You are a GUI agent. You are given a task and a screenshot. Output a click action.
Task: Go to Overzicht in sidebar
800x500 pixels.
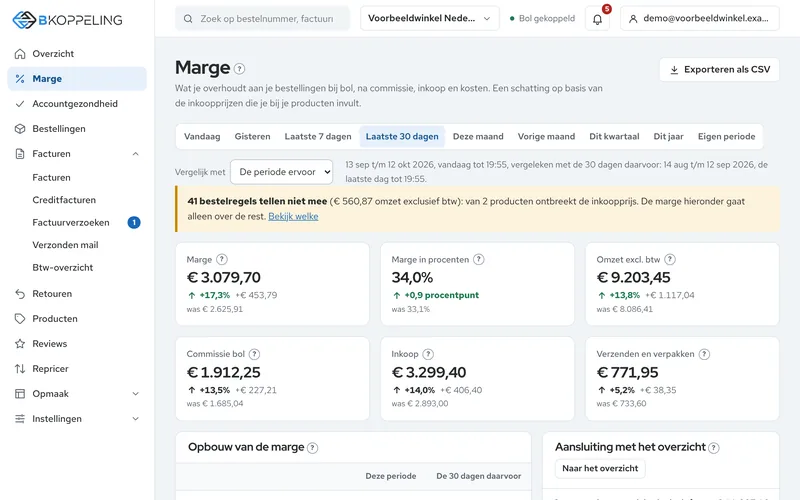click(77, 54)
